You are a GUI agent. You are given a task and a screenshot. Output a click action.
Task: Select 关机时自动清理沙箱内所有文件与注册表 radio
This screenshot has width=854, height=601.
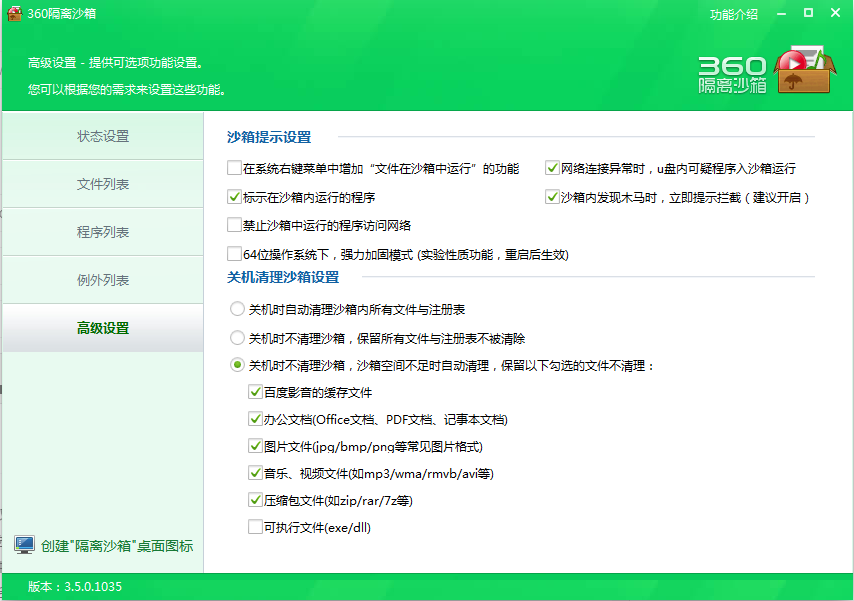(237, 309)
